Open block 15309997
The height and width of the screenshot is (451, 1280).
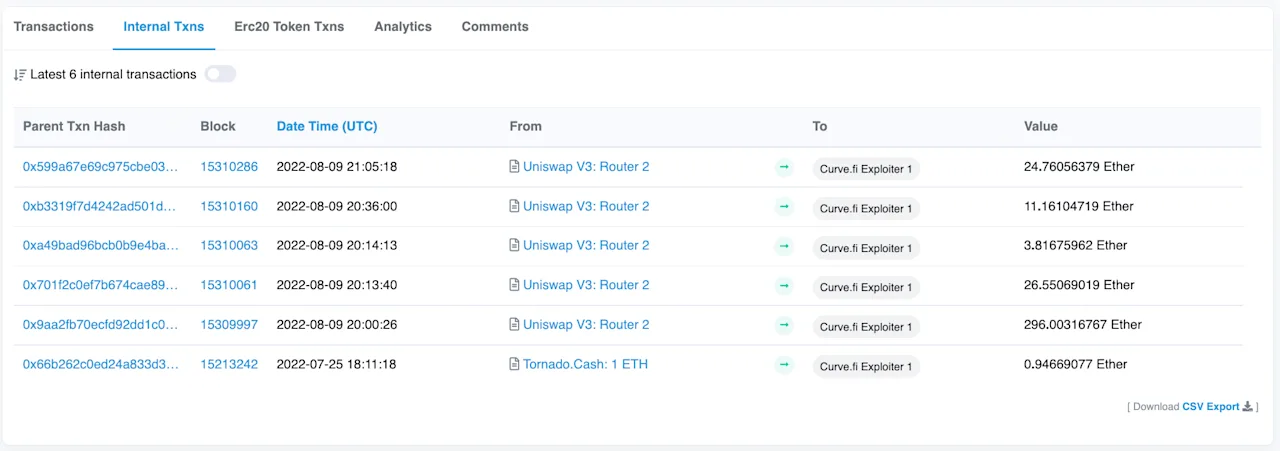pos(229,325)
